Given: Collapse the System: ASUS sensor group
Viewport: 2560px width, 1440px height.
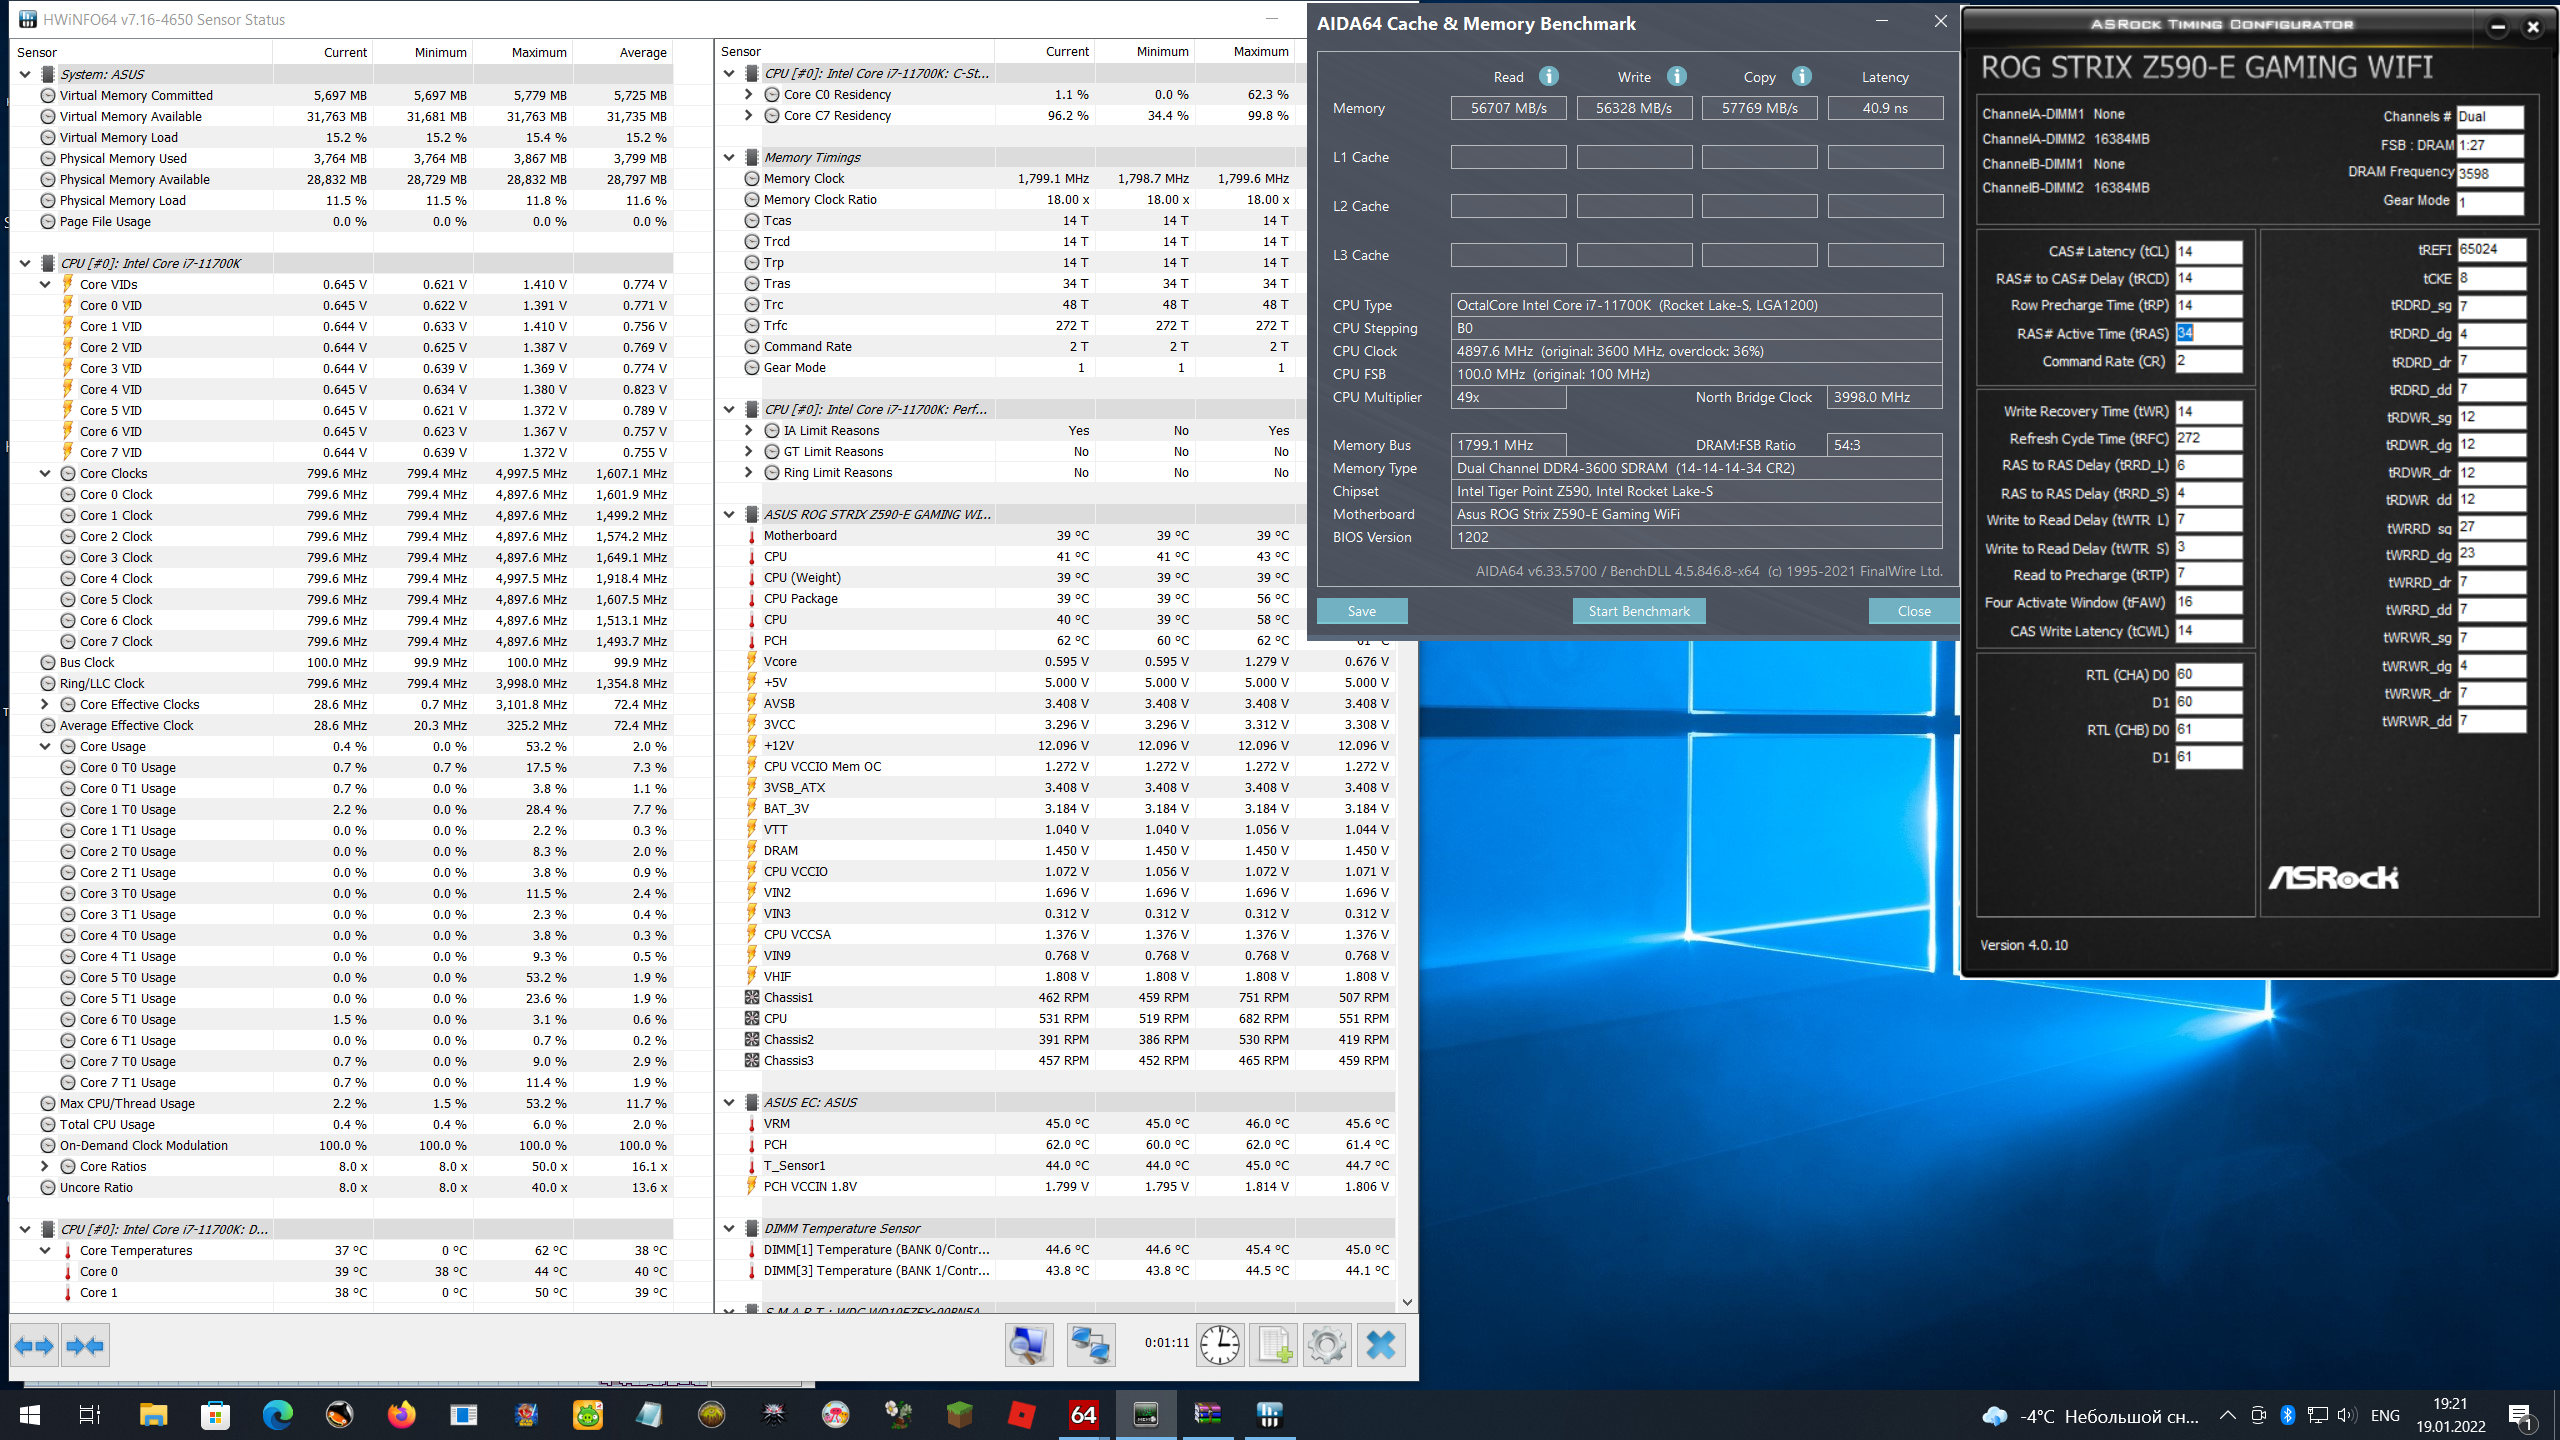Looking at the screenshot, I should pyautogui.click(x=26, y=74).
